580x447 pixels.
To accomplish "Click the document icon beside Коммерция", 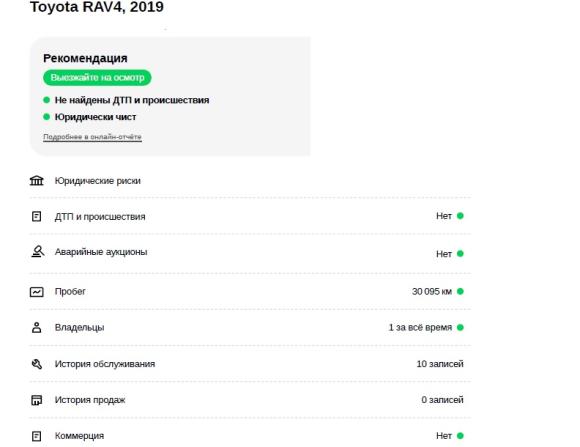I will (36, 436).
